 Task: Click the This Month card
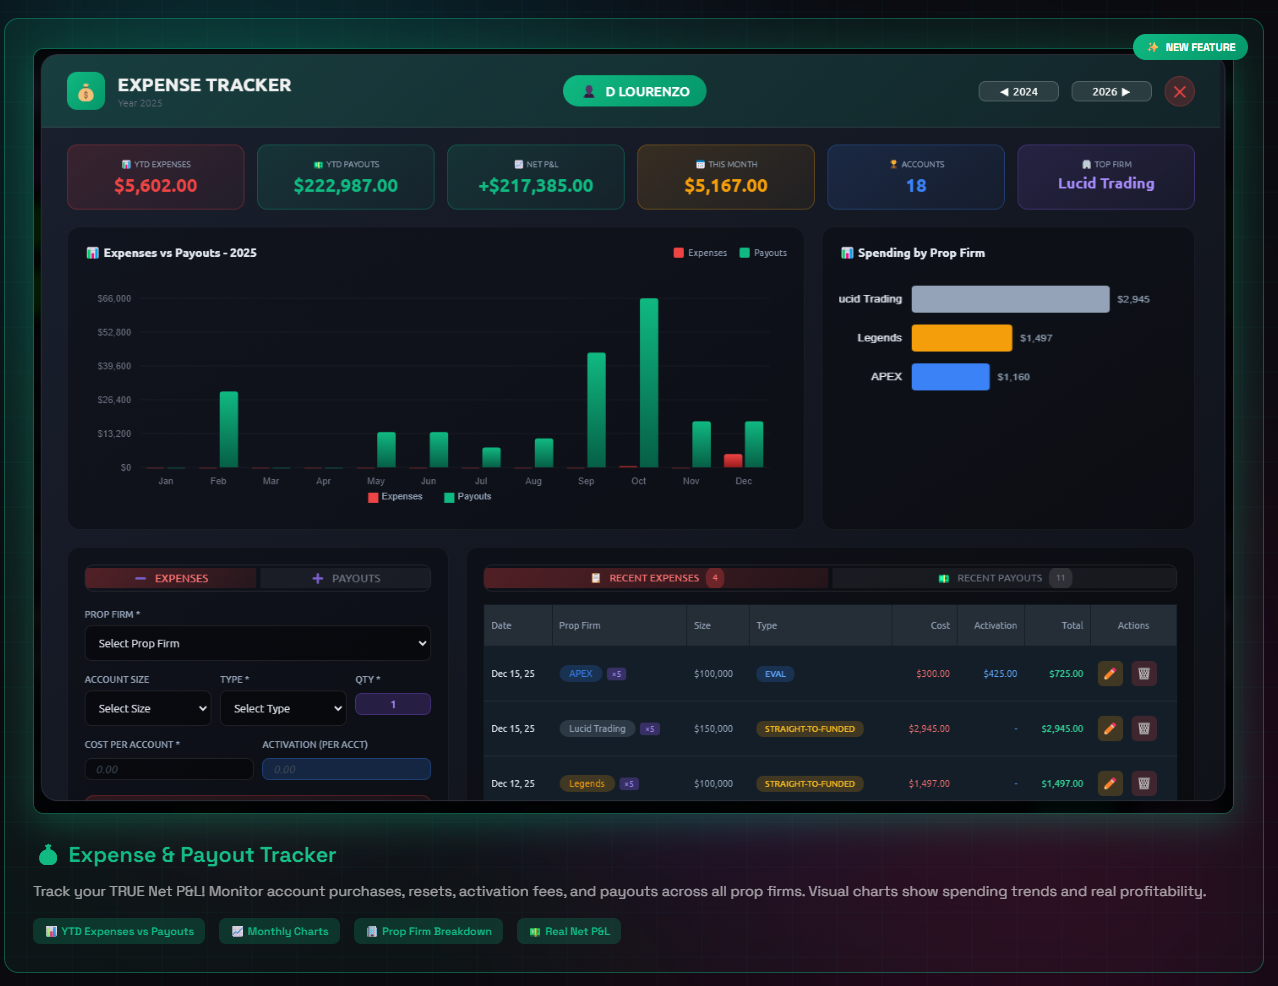(725, 177)
